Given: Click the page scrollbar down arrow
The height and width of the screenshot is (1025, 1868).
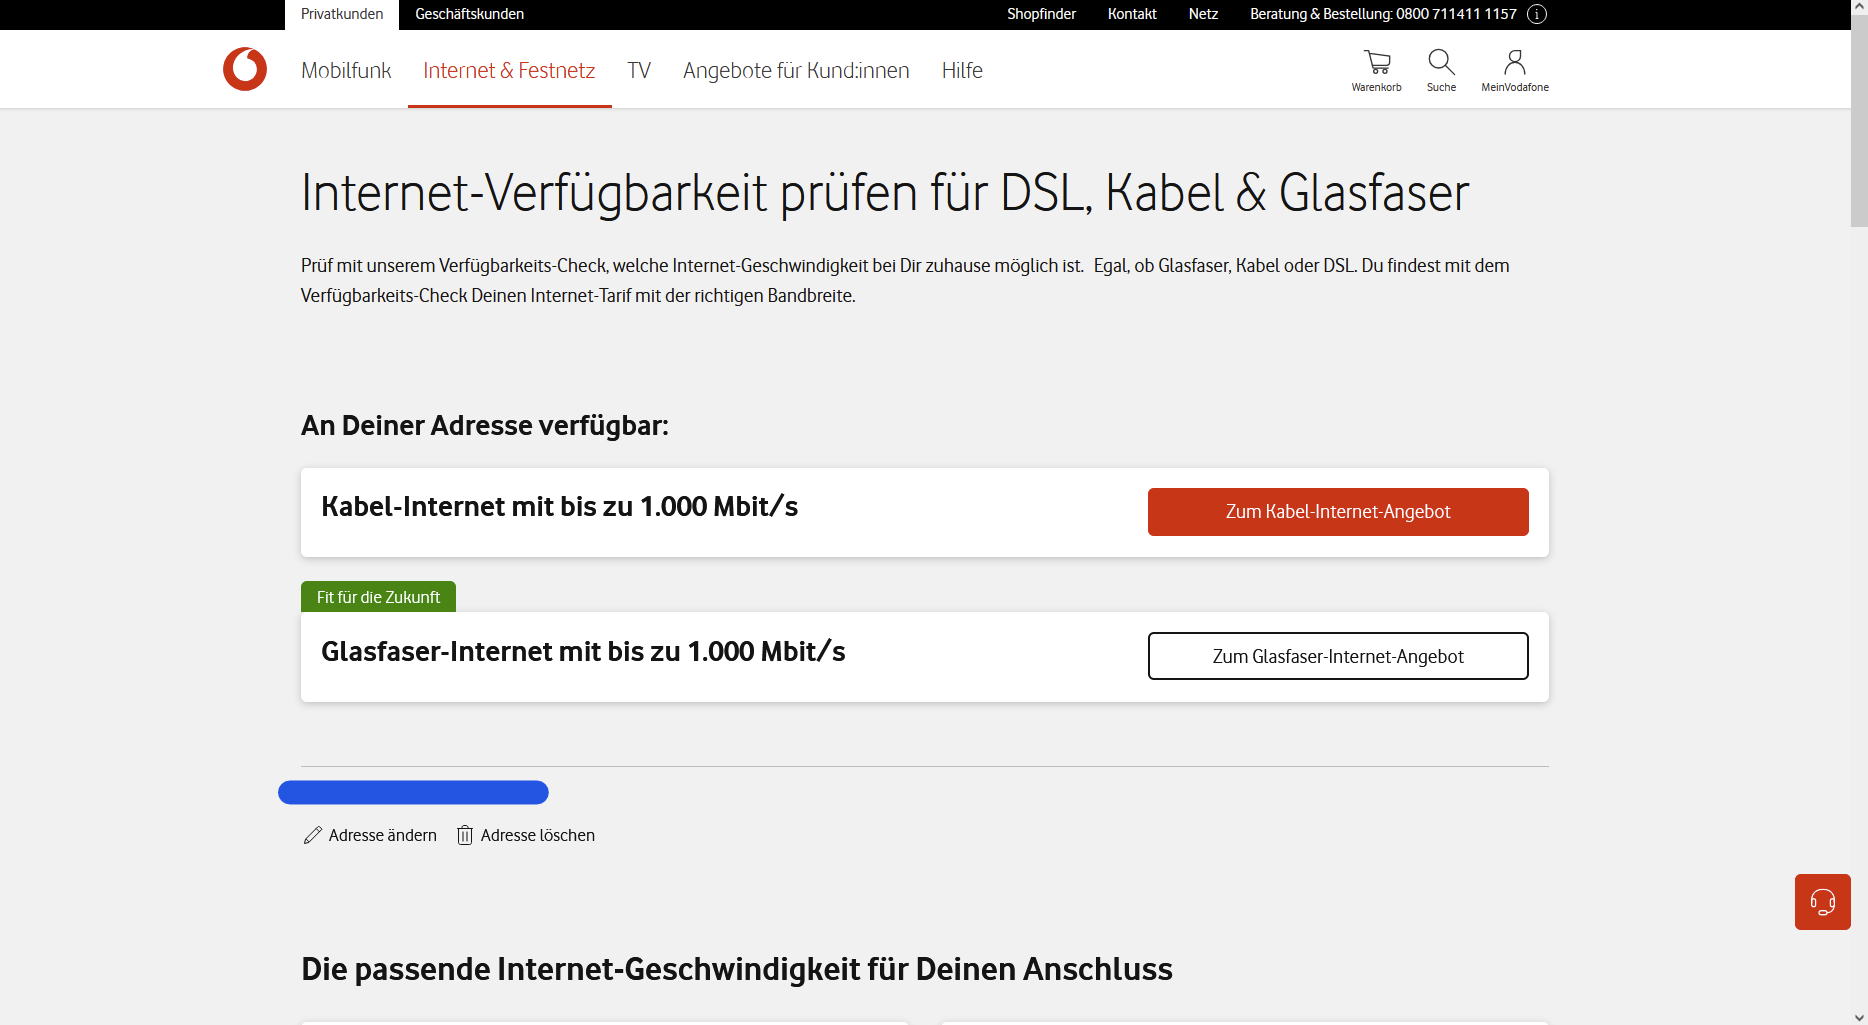Looking at the screenshot, I should [1859, 1017].
